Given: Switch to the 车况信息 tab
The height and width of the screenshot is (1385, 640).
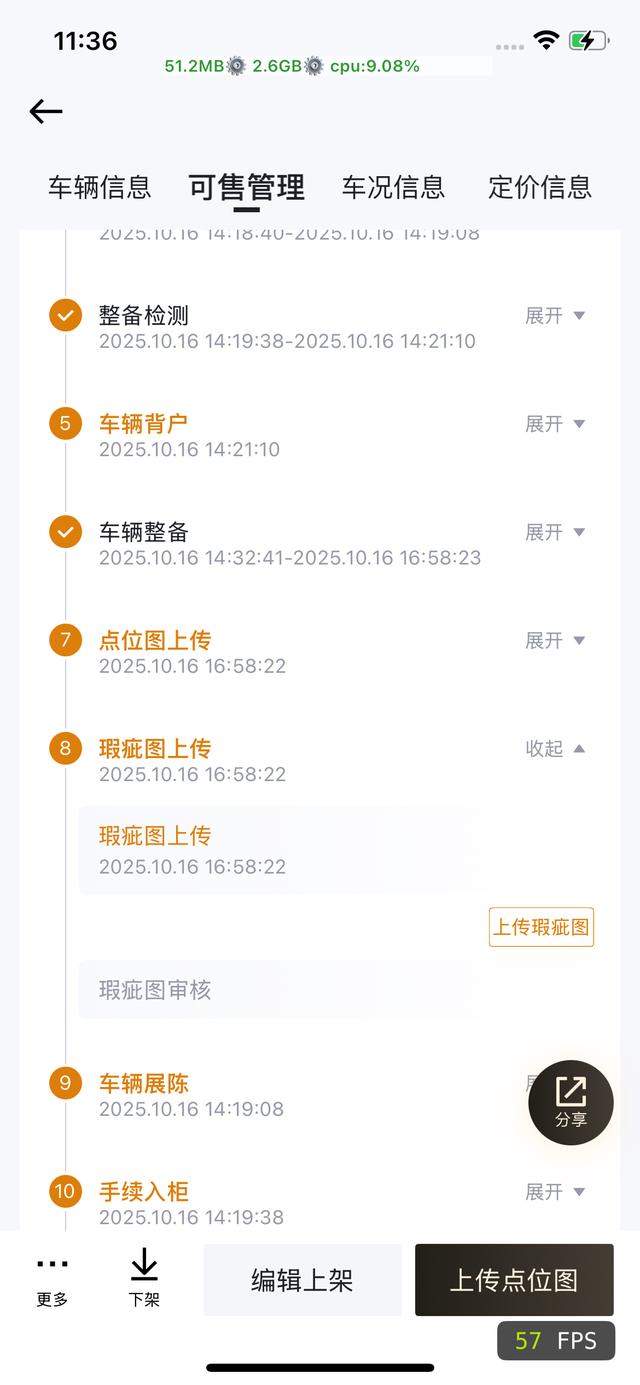Looking at the screenshot, I should 393,187.
